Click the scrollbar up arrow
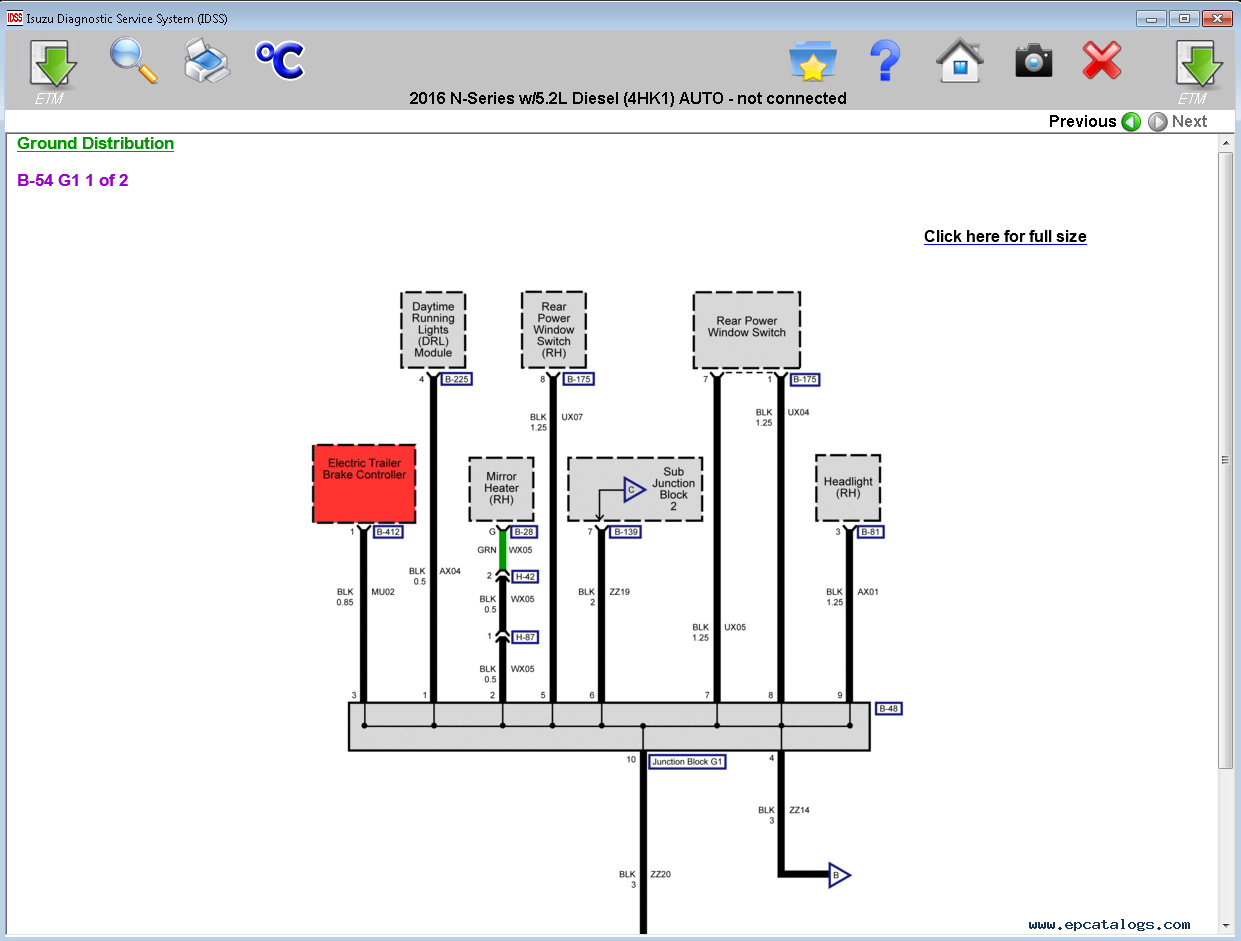 click(x=1225, y=144)
